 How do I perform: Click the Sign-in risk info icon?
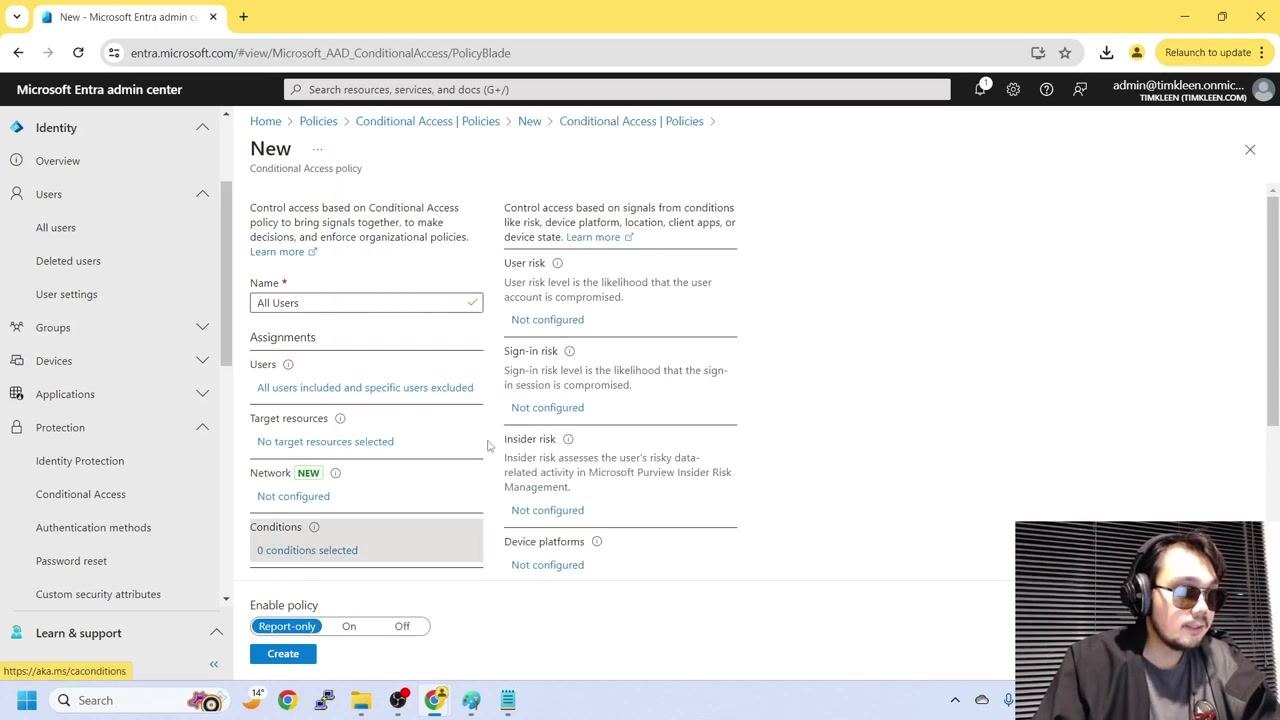pos(570,351)
